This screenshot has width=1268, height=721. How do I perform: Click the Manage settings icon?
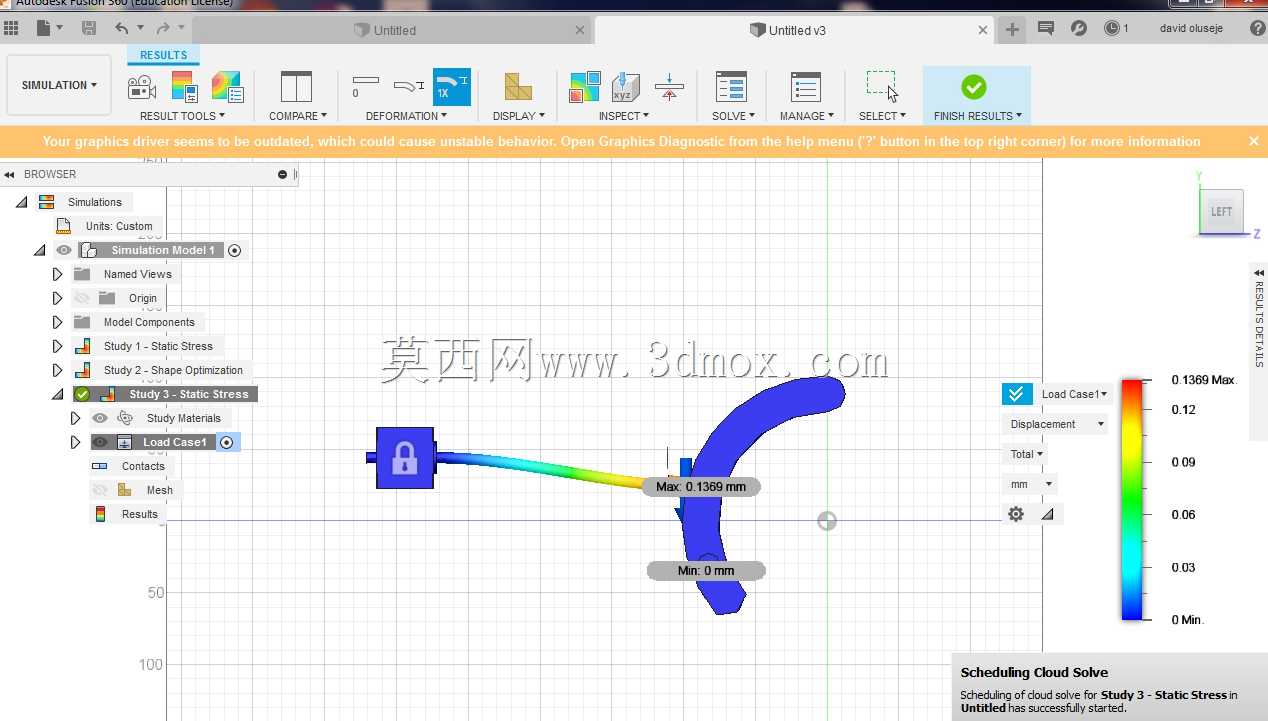click(806, 87)
